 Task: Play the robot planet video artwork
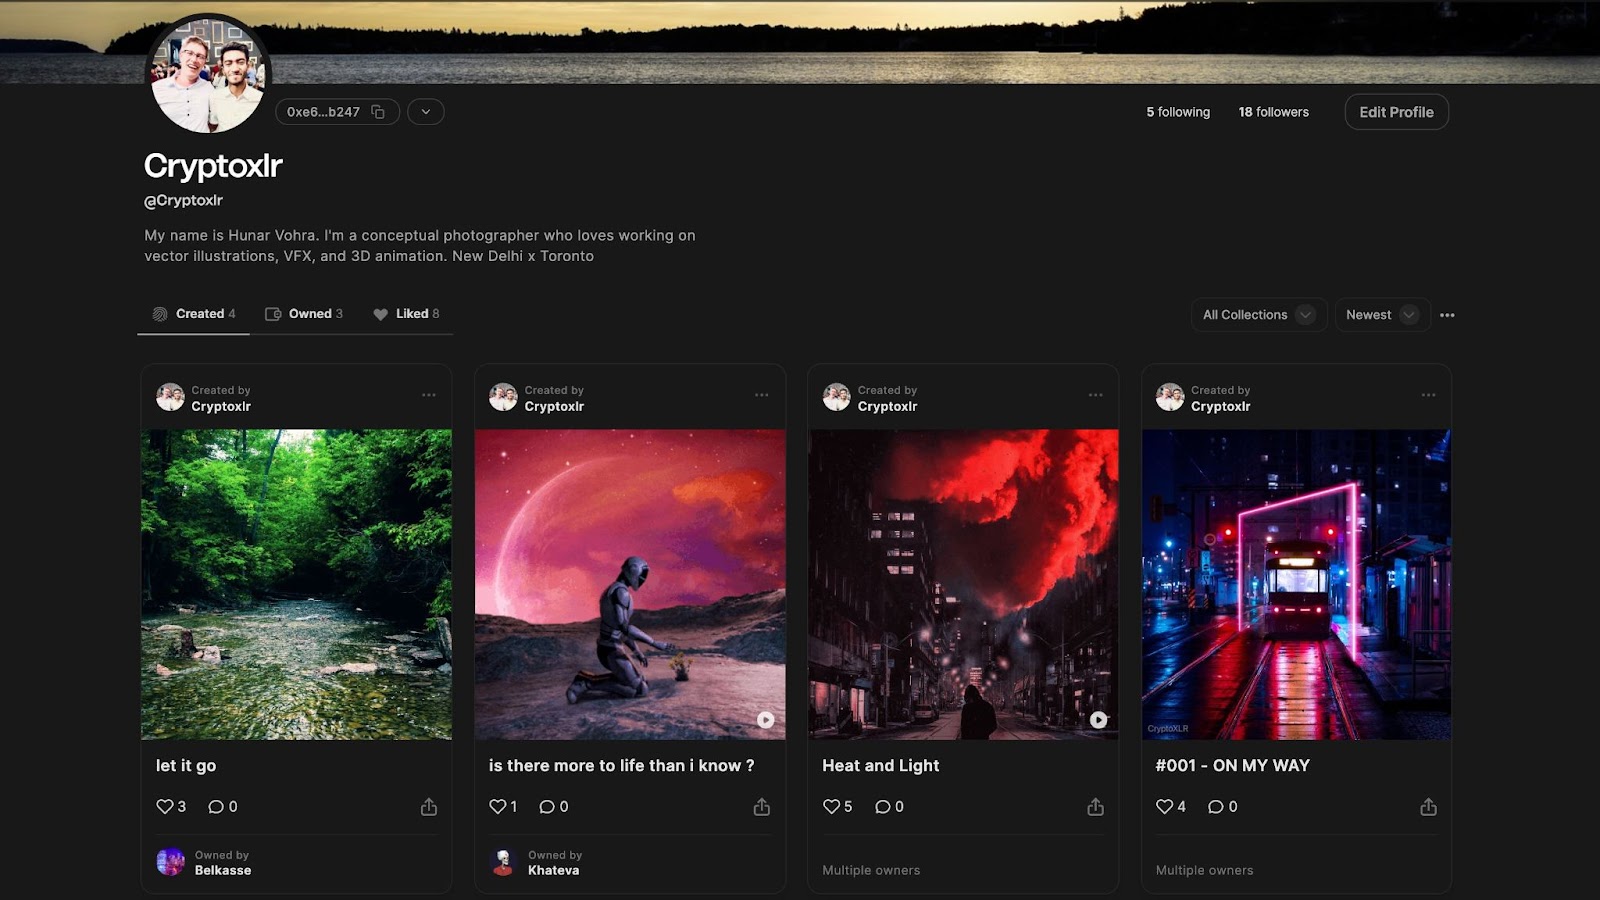(x=765, y=719)
